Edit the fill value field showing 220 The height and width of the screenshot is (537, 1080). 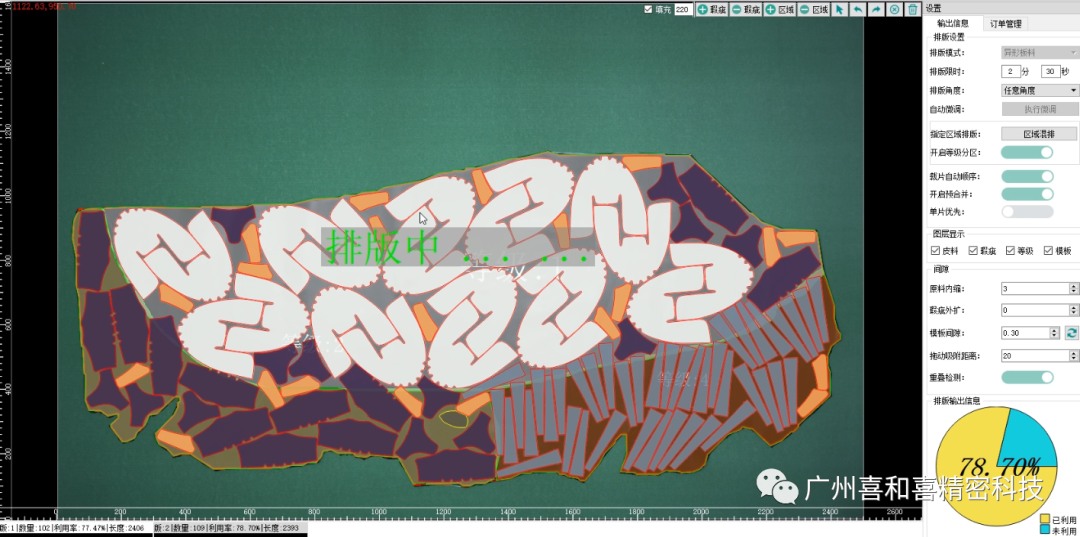[x=683, y=10]
